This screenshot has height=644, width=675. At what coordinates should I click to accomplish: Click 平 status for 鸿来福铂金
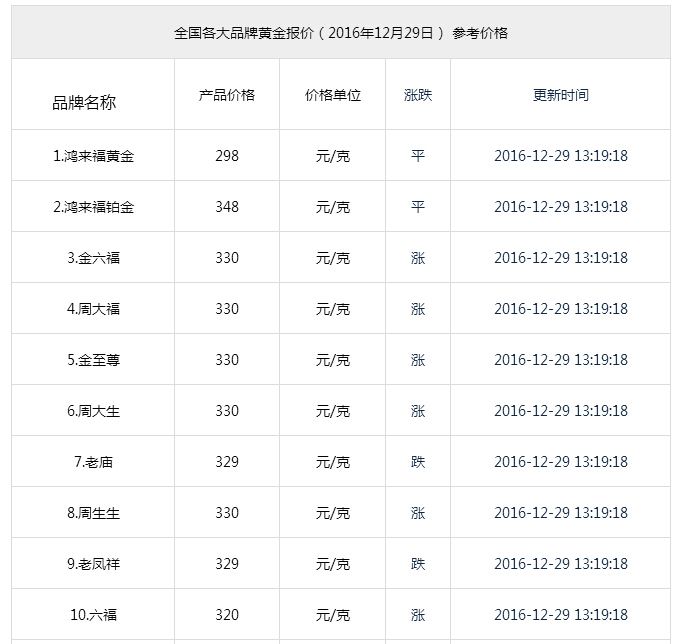418,207
